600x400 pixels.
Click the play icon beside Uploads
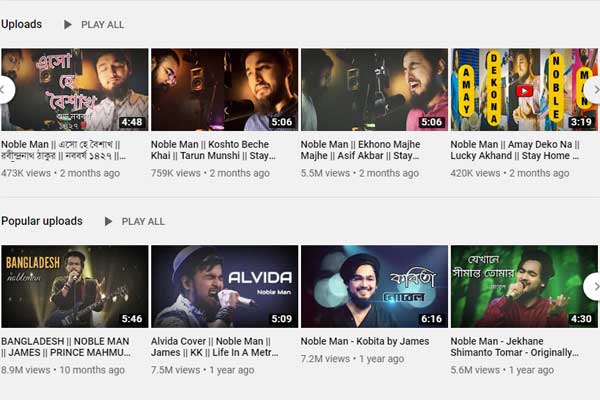tap(68, 24)
